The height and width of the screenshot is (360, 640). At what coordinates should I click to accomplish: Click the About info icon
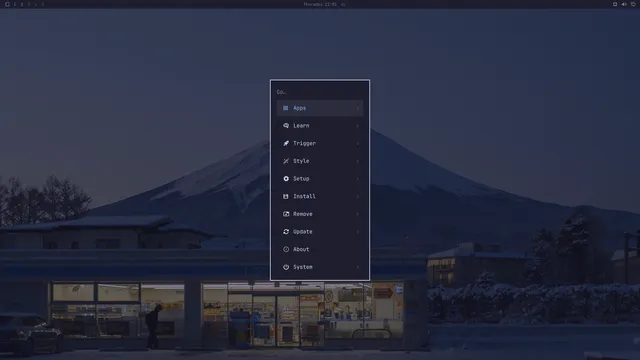pyautogui.click(x=286, y=249)
